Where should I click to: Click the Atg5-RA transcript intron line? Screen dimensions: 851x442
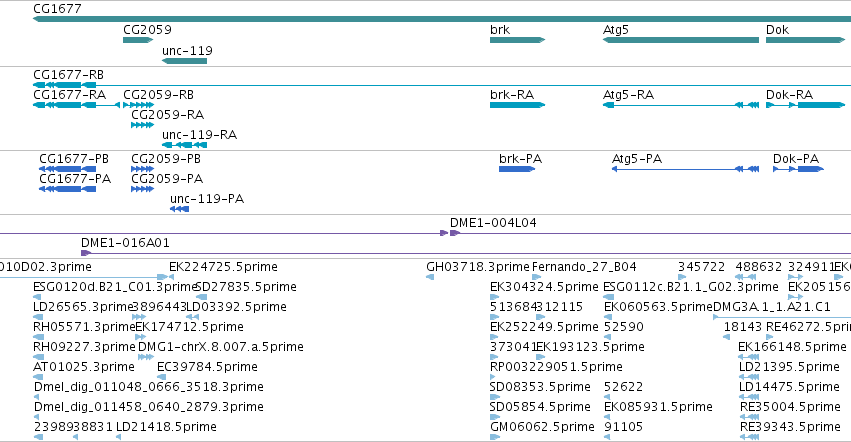[x=674, y=105]
